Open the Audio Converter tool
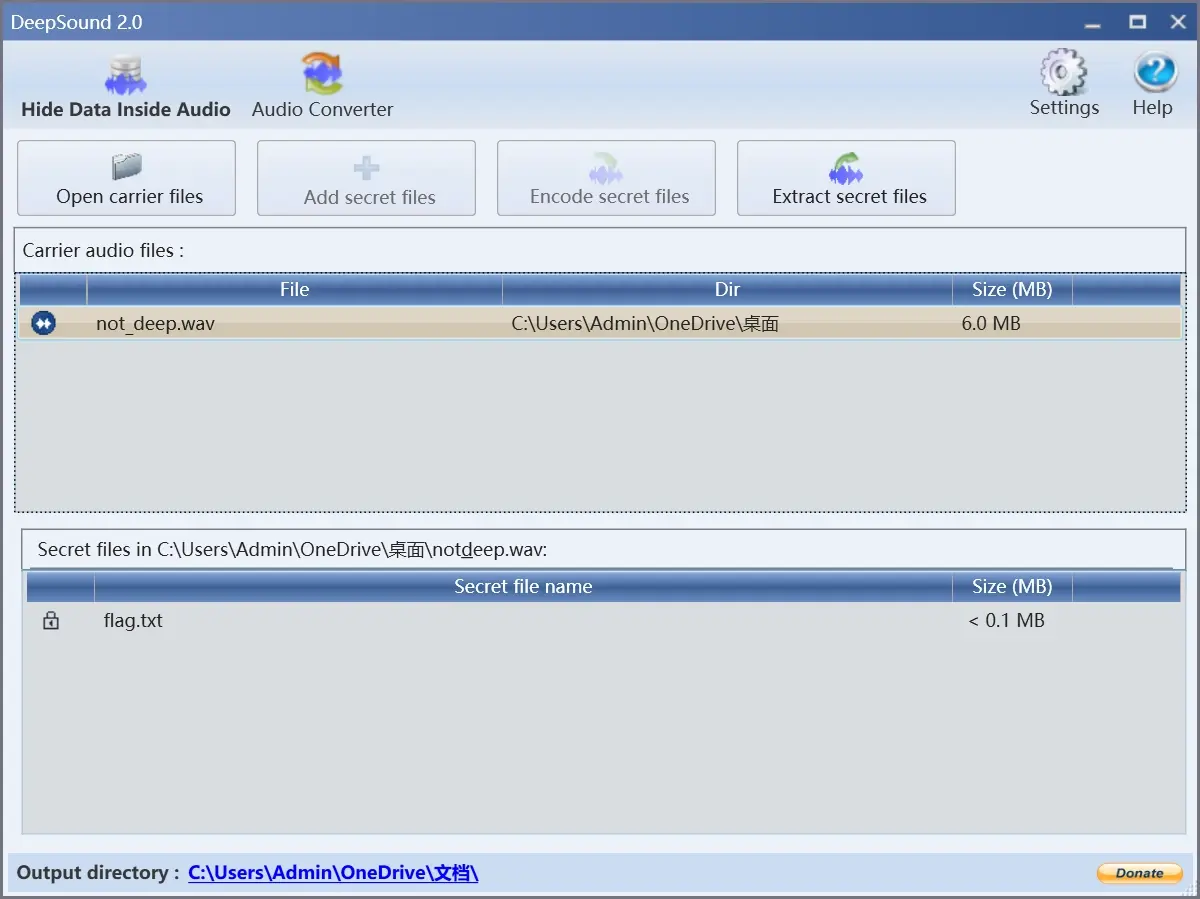This screenshot has width=1200, height=899. (322, 88)
